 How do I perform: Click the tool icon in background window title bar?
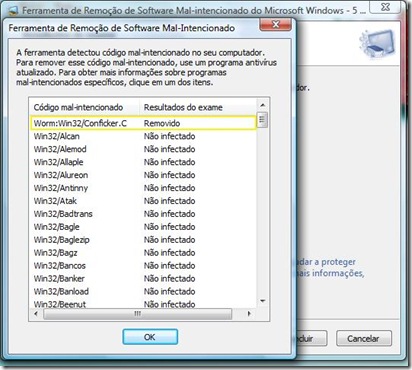[12, 11]
